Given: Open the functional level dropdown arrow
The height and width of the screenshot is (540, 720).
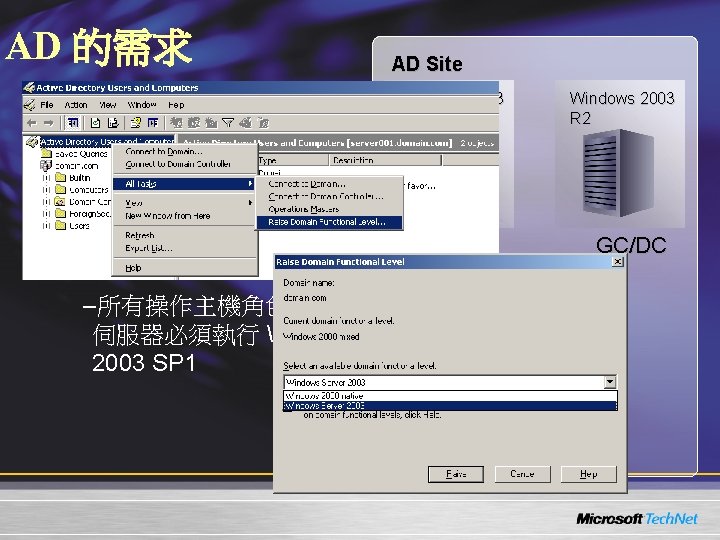Looking at the screenshot, I should 610,382.
